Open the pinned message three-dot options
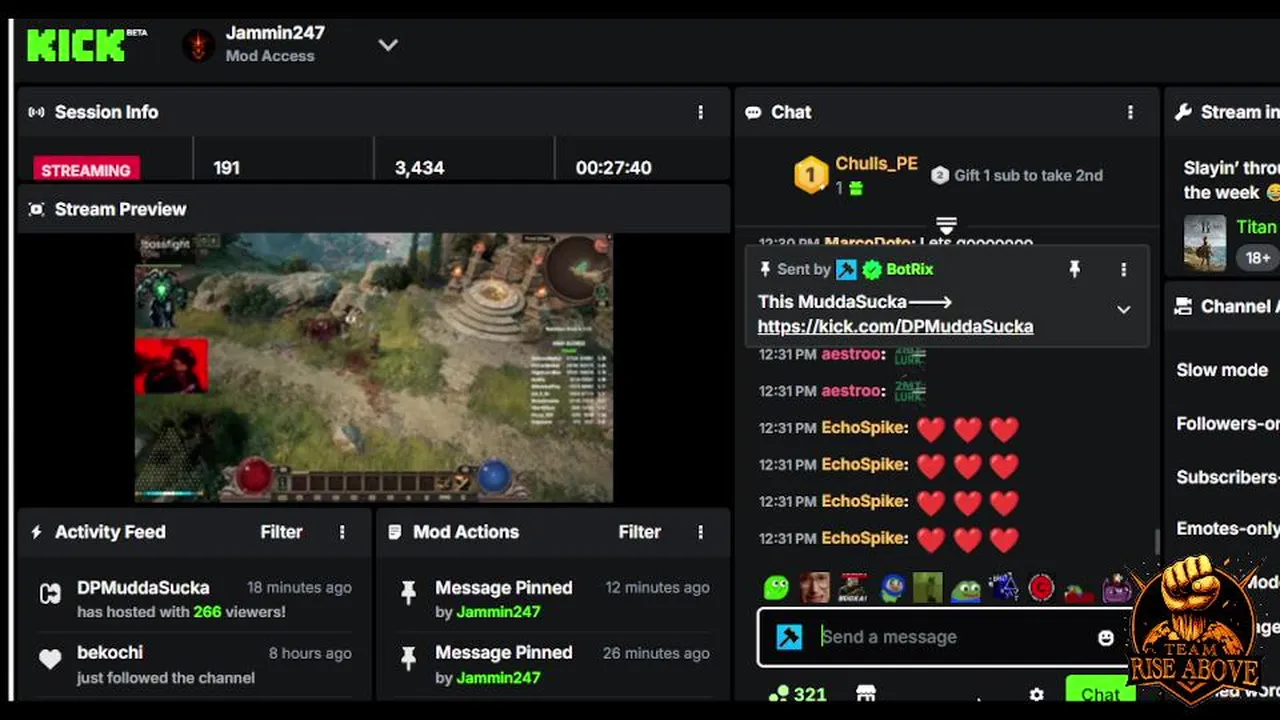The width and height of the screenshot is (1280, 720). 1123,269
